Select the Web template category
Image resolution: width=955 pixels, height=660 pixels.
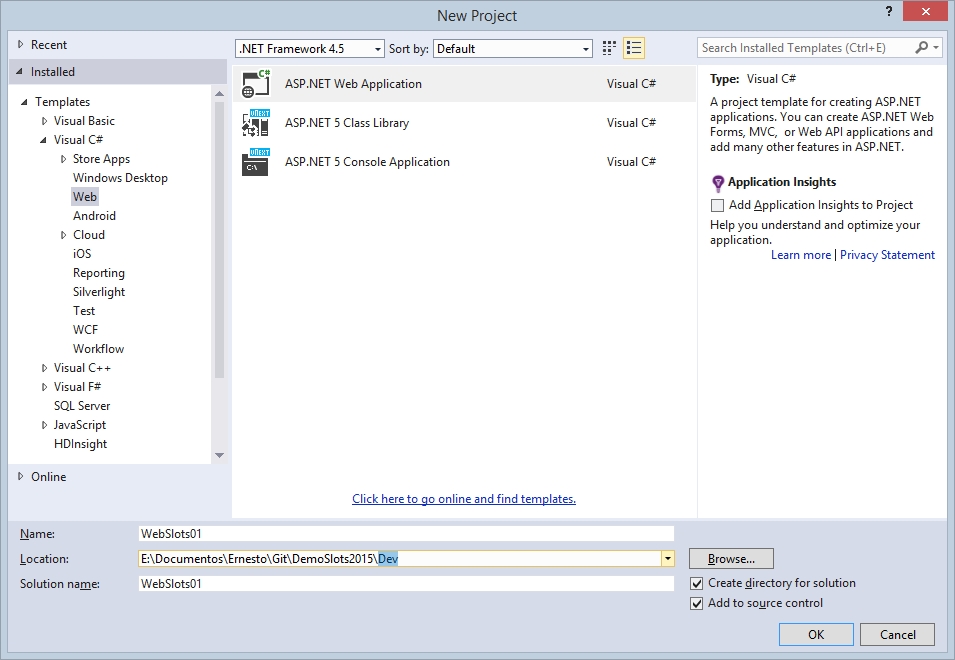point(85,197)
